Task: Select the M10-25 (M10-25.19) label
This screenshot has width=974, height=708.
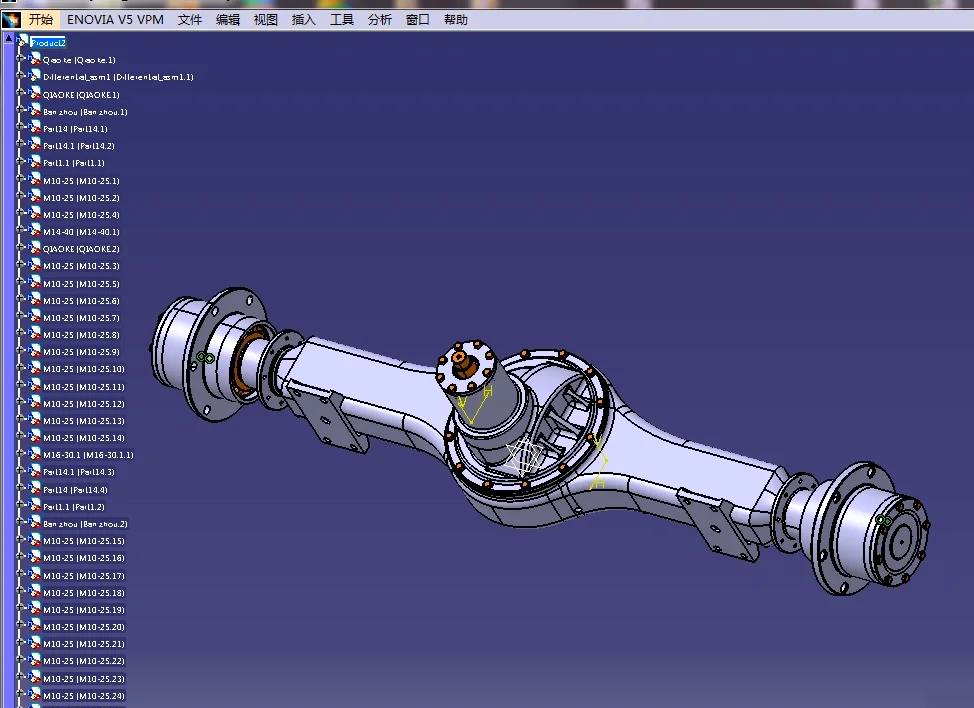Action: (x=84, y=610)
